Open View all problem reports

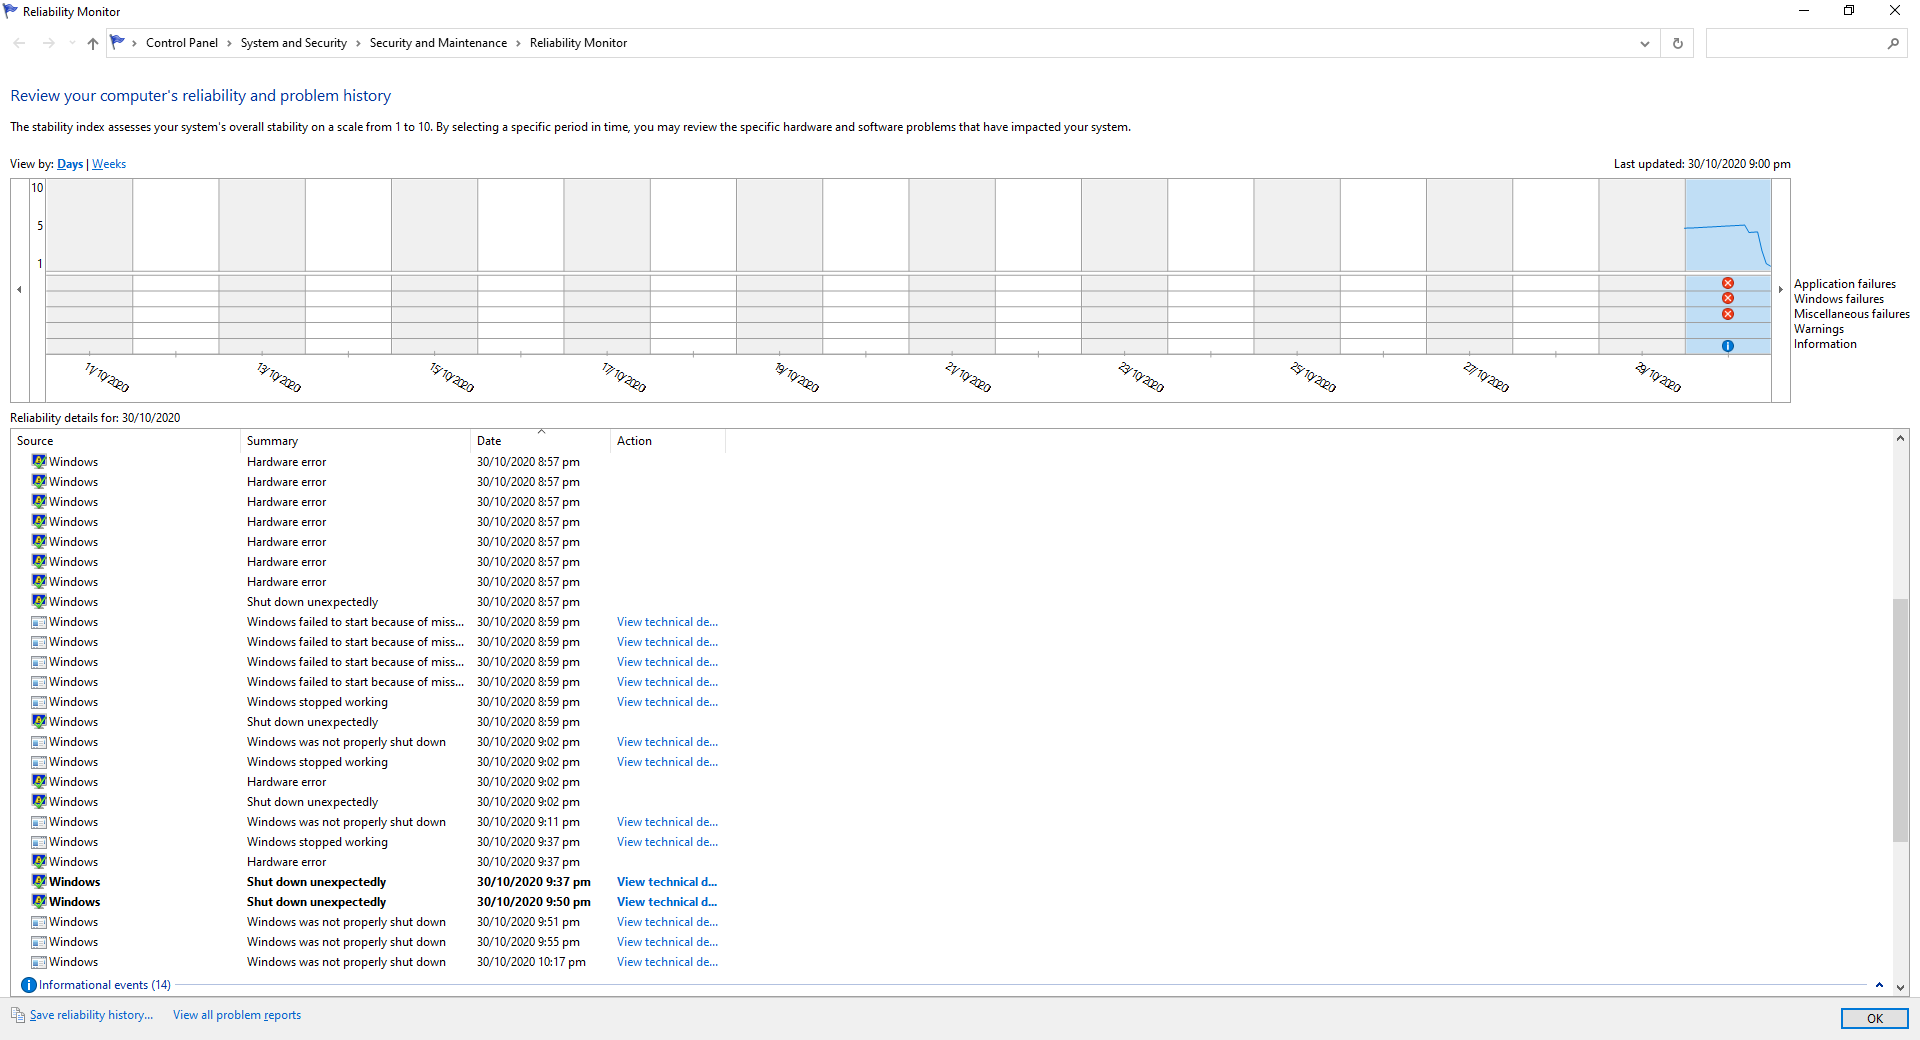[x=237, y=1015]
